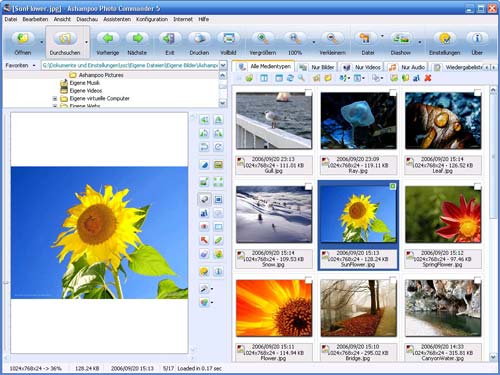Zoom in with the Vergrößern icon
The image size is (500, 375).
(x=263, y=39)
